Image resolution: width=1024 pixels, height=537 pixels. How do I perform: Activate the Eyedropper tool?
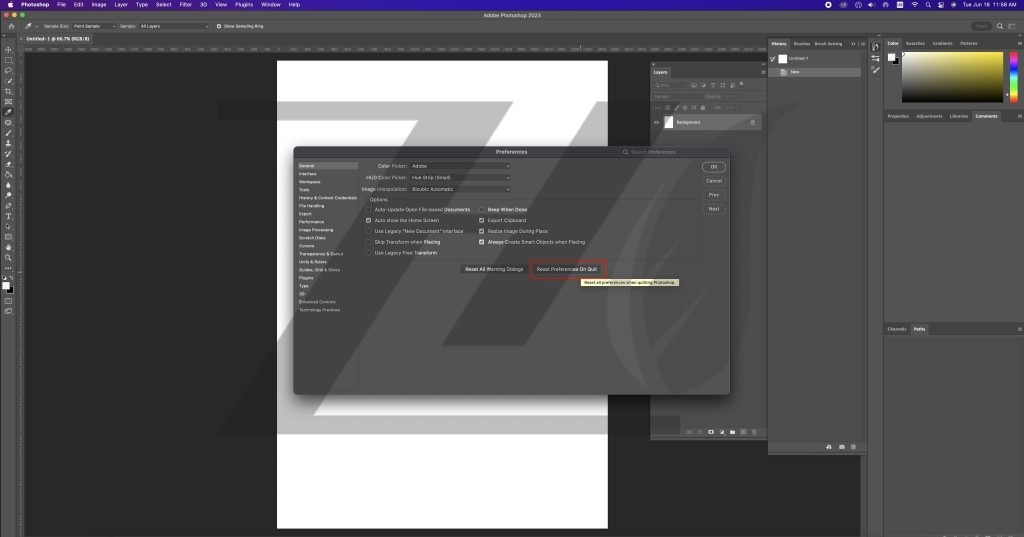[x=8, y=112]
